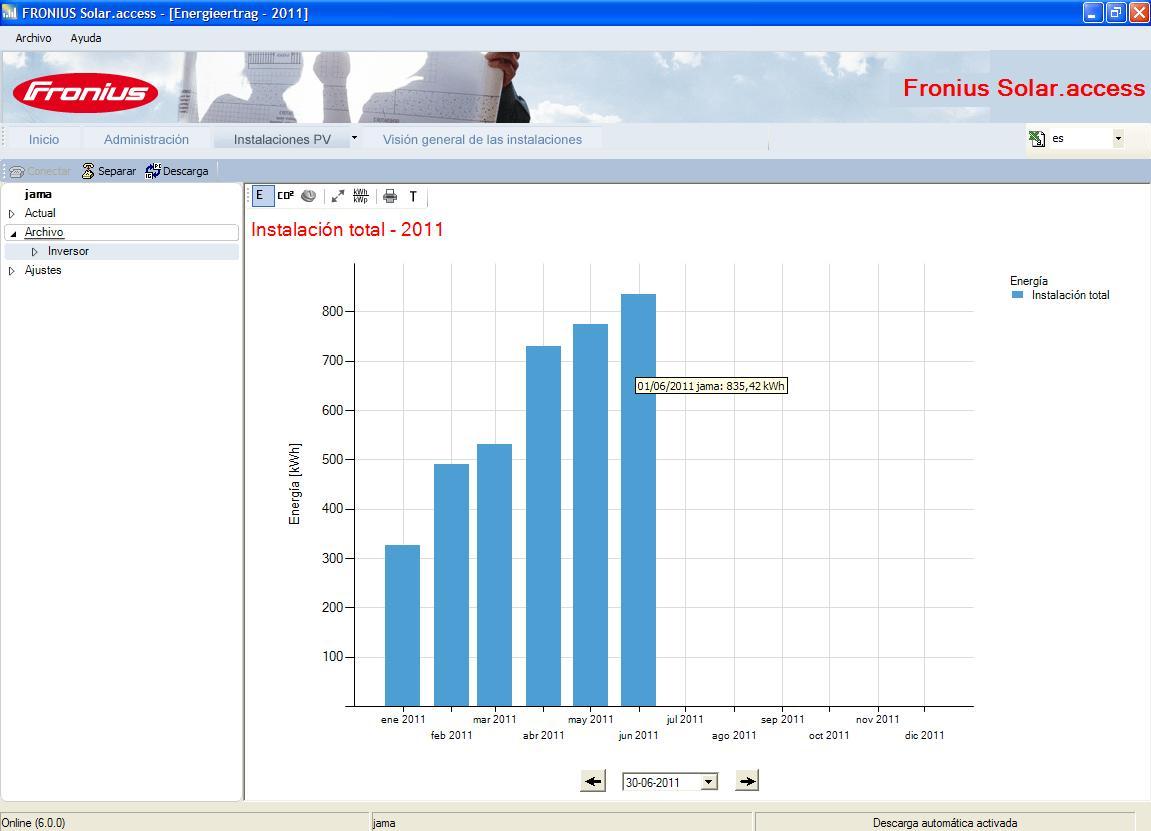Click the application icon in the title bar
This screenshot has width=1151, height=831.
click(10, 12)
